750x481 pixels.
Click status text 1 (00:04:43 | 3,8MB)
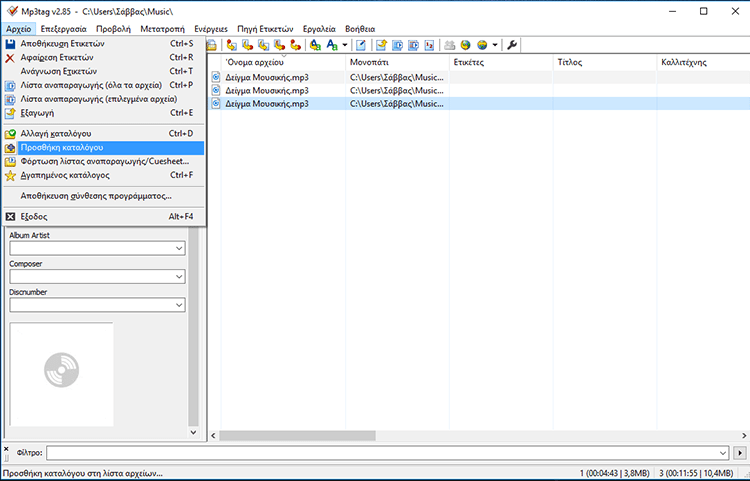tap(615, 473)
